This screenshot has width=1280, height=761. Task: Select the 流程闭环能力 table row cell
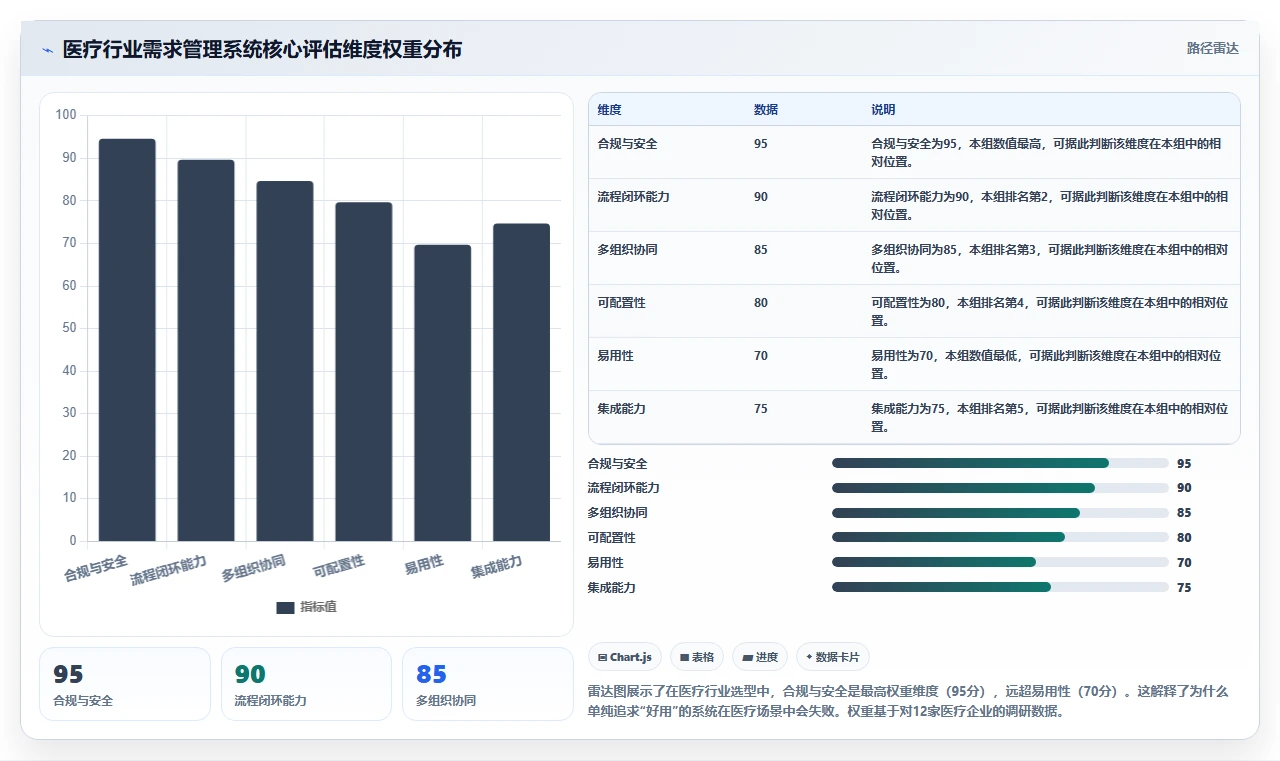coord(633,197)
